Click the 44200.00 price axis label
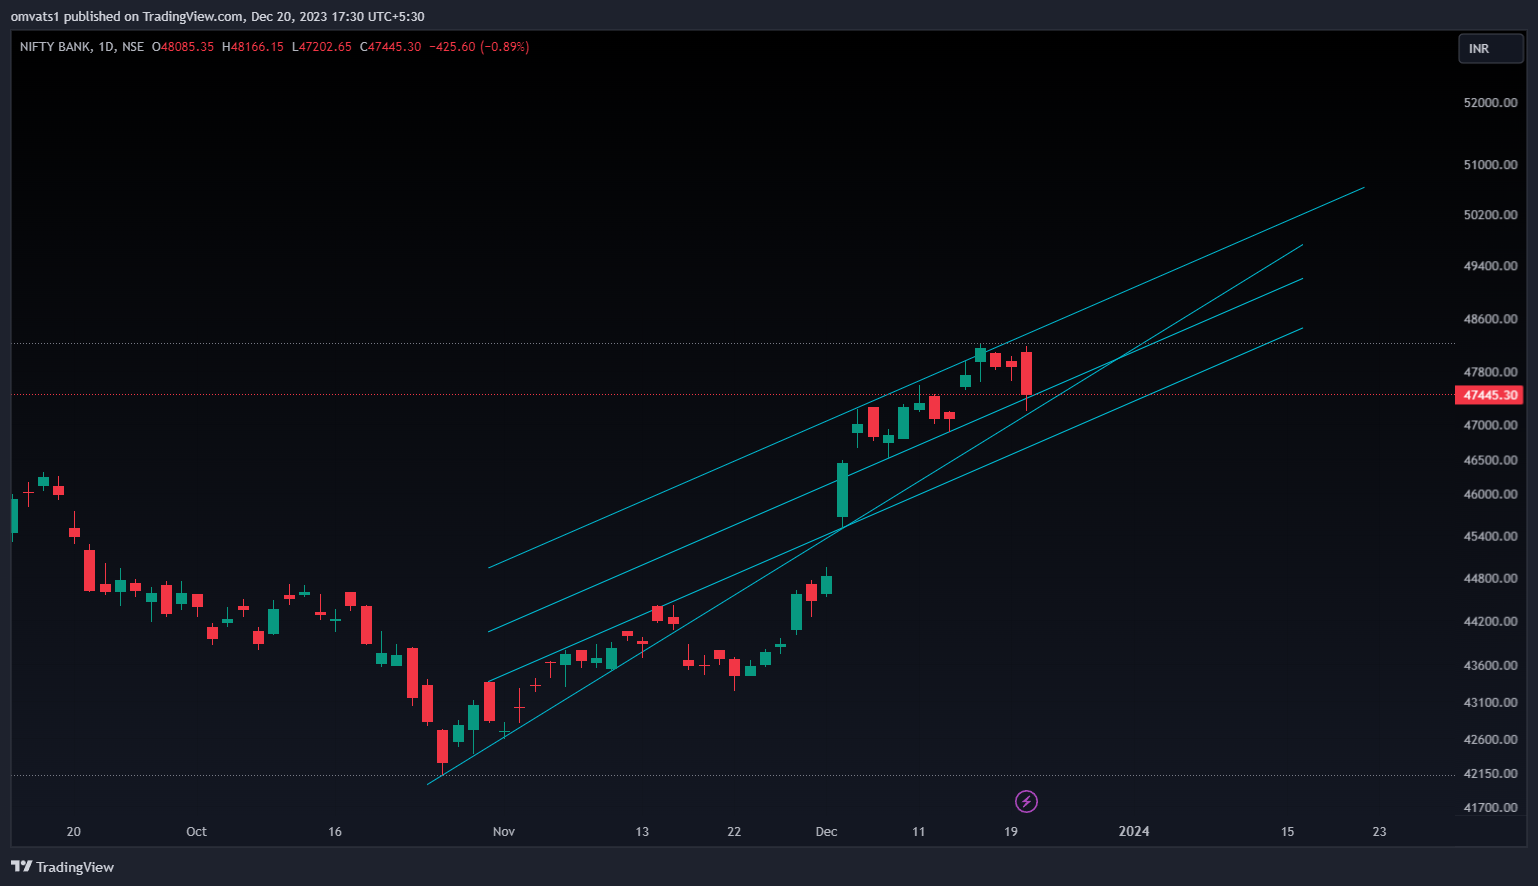 click(x=1490, y=621)
